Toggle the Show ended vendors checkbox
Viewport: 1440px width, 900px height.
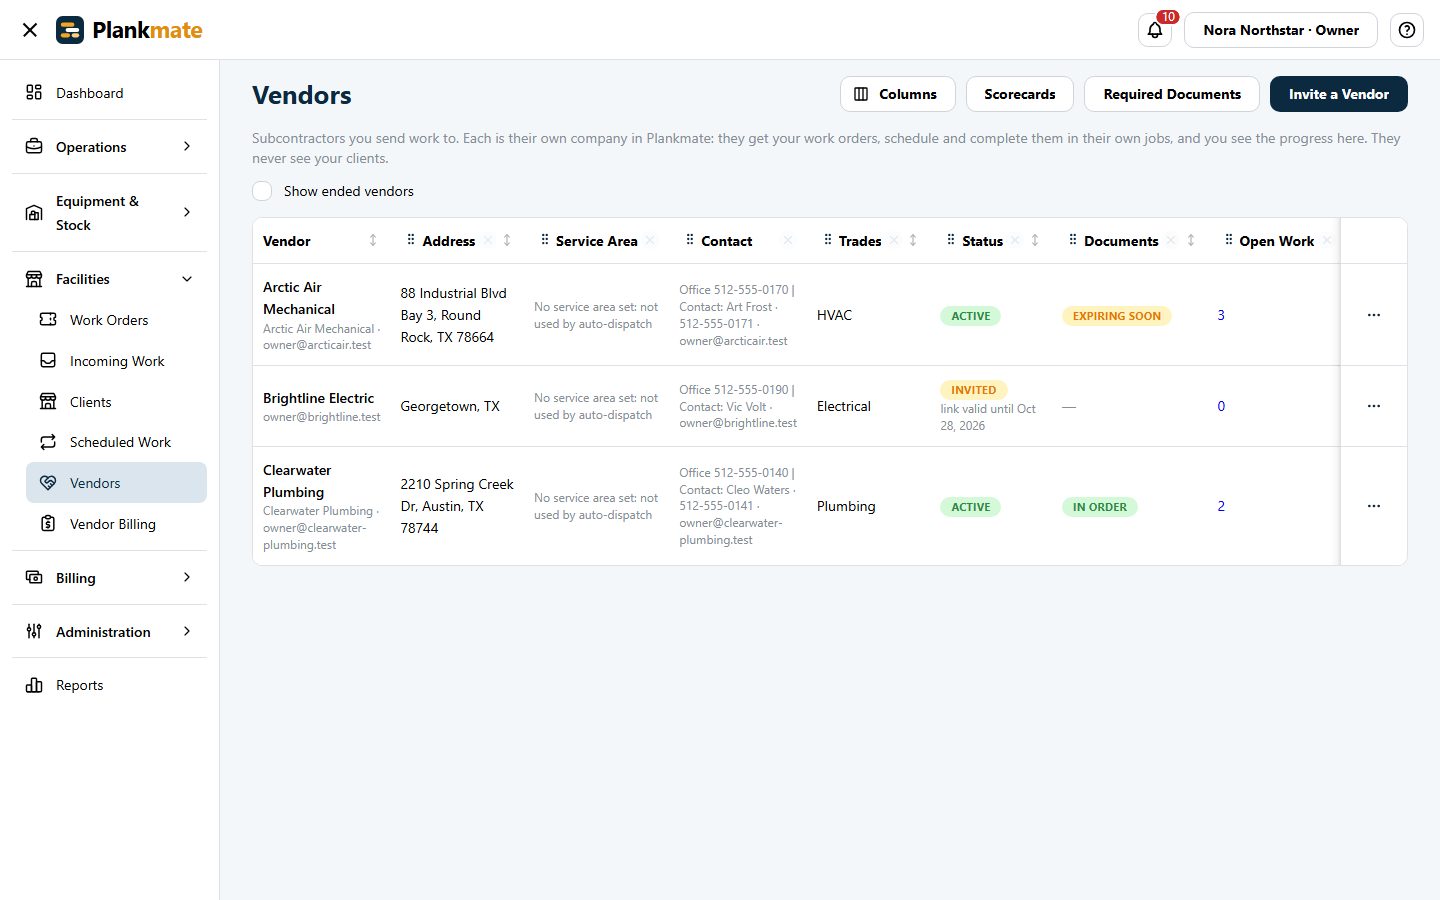point(262,191)
